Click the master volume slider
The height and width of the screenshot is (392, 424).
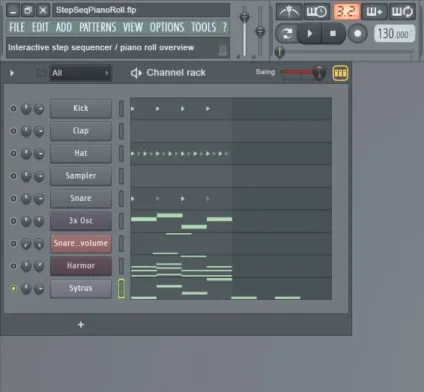tap(244, 17)
